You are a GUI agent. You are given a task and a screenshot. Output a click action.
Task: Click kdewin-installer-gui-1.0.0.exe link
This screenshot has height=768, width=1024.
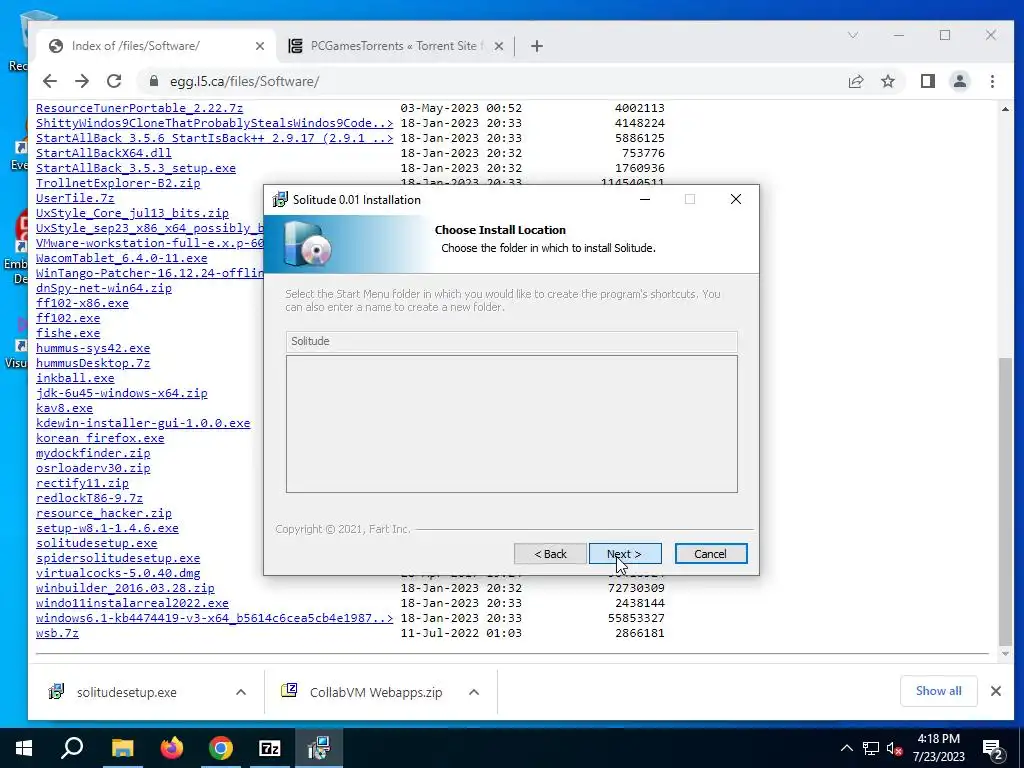tap(143, 423)
